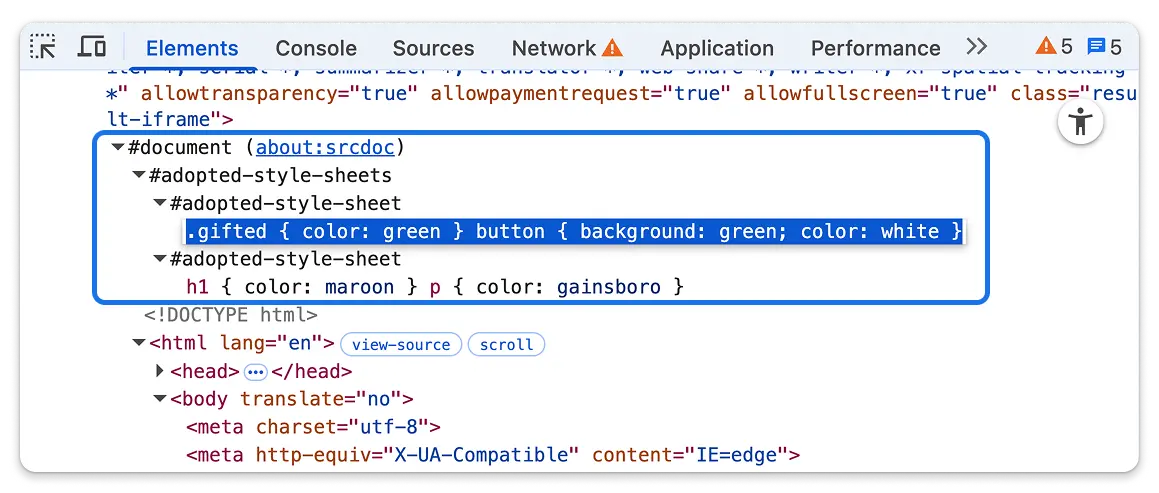The height and width of the screenshot is (493, 1159).
Task: Collapse the #adopted-style-sheets node
Action: tap(139, 176)
